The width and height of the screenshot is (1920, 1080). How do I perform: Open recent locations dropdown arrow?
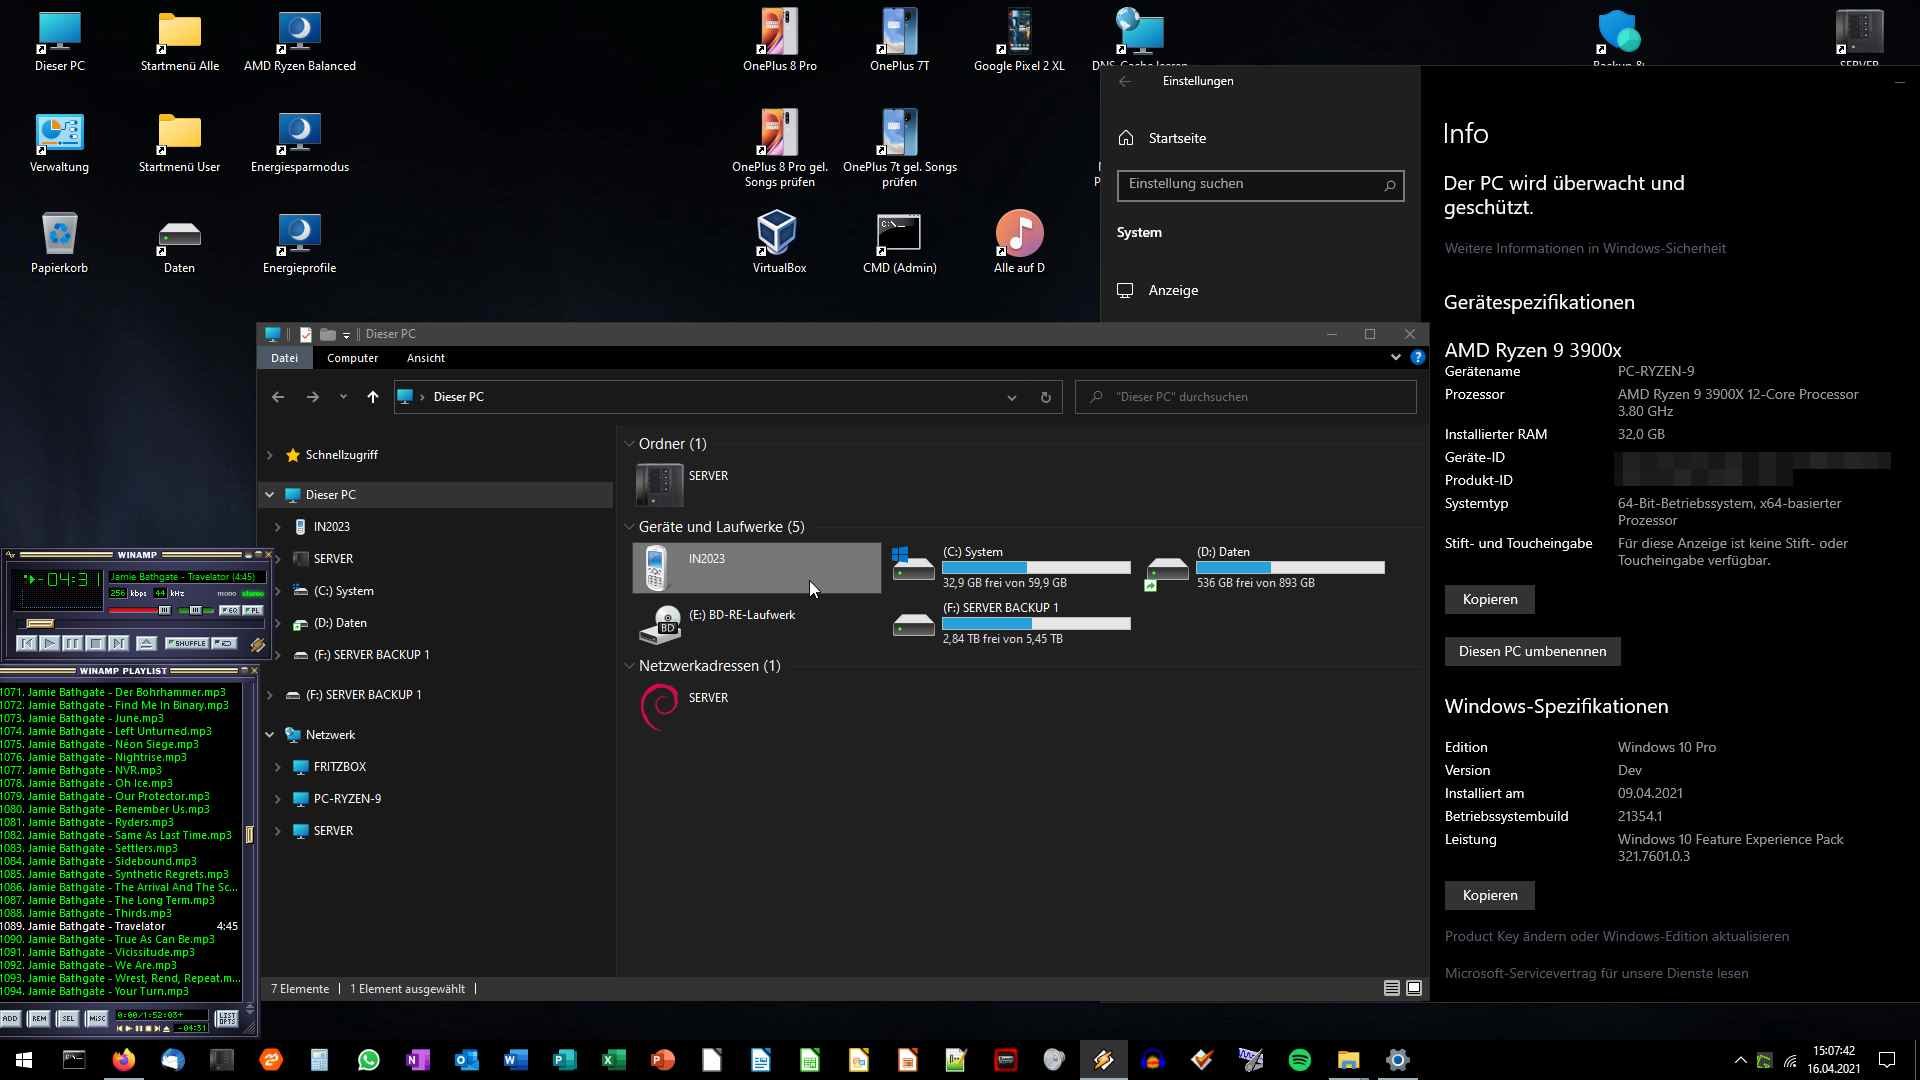tap(343, 397)
